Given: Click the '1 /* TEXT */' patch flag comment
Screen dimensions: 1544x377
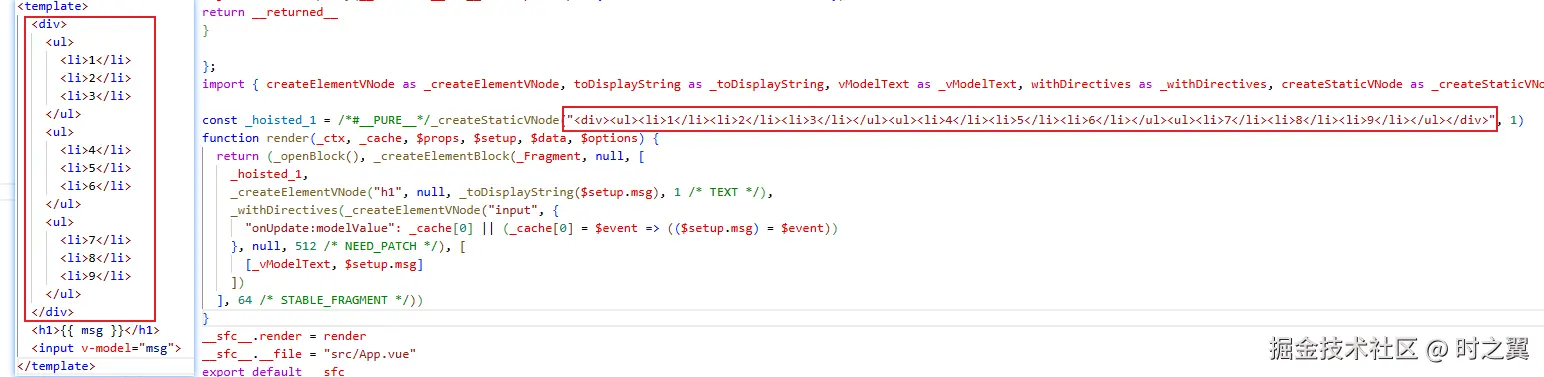Looking at the screenshot, I should click(x=718, y=192).
